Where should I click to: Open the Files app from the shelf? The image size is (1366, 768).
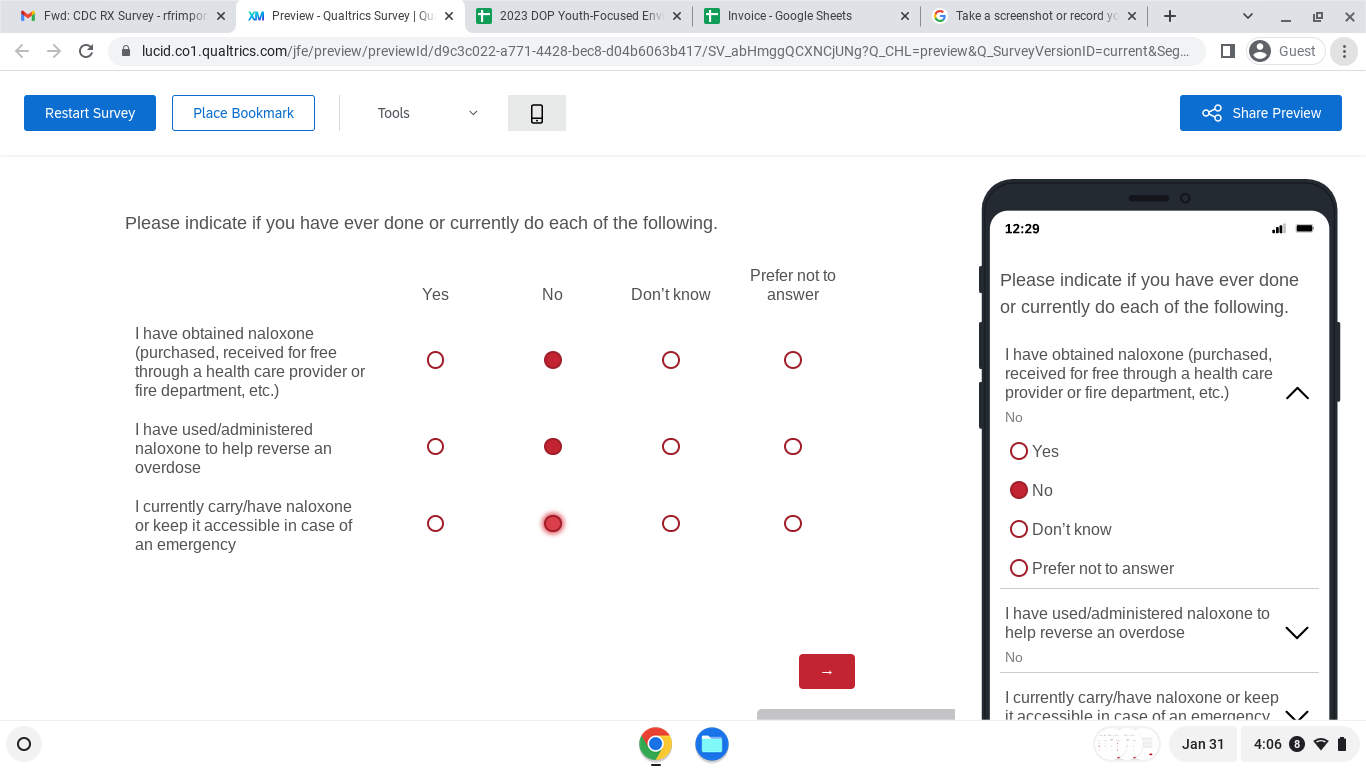point(711,744)
